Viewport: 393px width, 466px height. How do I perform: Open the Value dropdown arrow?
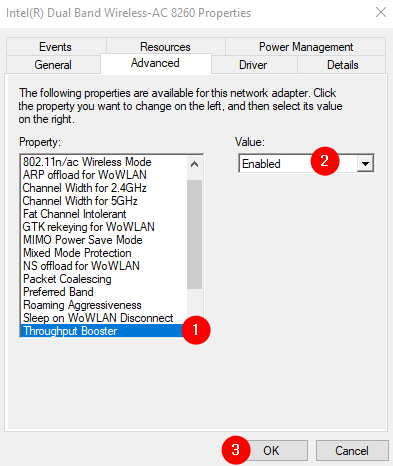[x=365, y=163]
